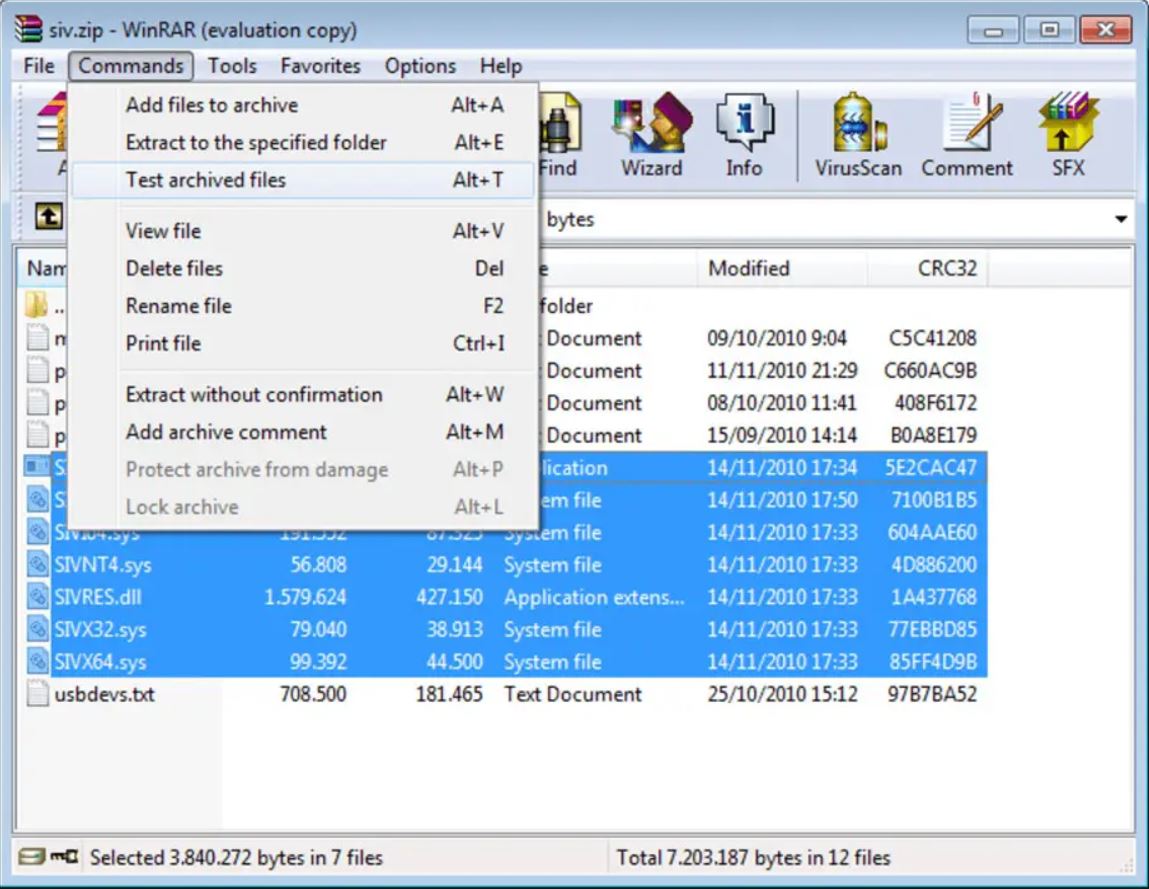1149x889 pixels.
Task: Click the date 11/11/2010 21:29
Action: coord(782,370)
